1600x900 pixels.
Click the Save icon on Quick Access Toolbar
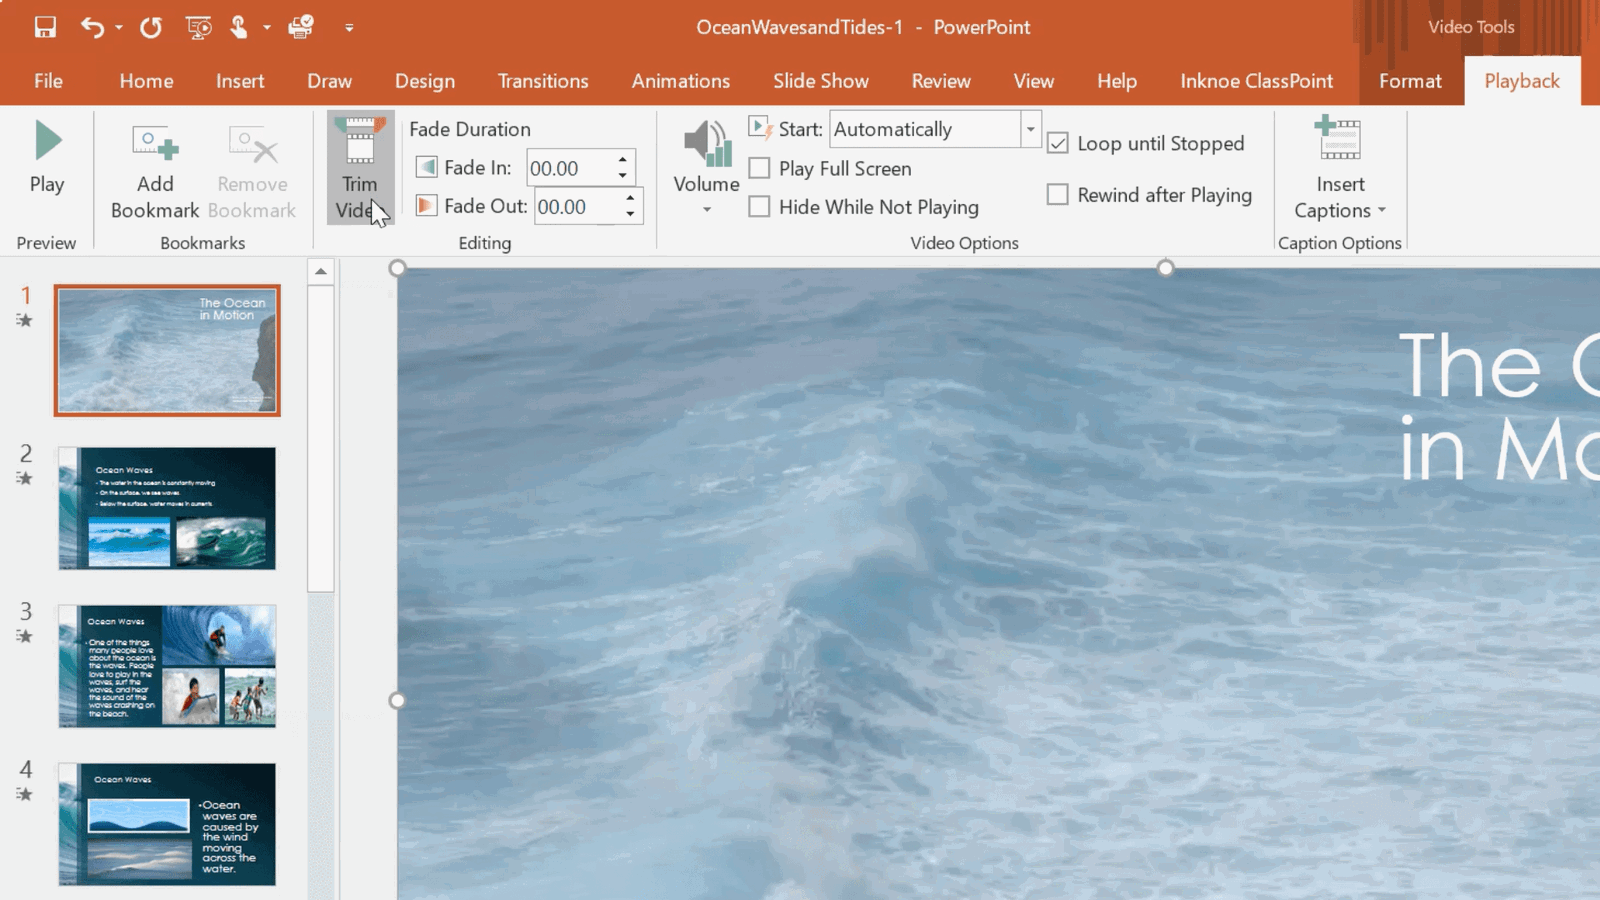(45, 27)
